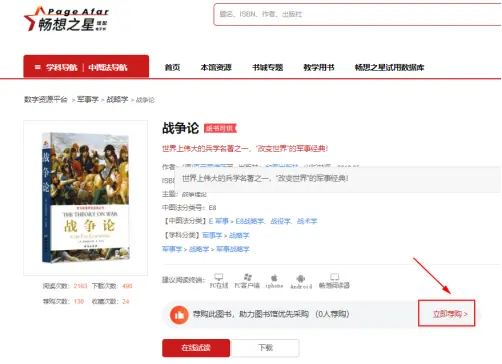Click the 下载次数 count value
The height and width of the screenshot is (364, 502).
(127, 286)
